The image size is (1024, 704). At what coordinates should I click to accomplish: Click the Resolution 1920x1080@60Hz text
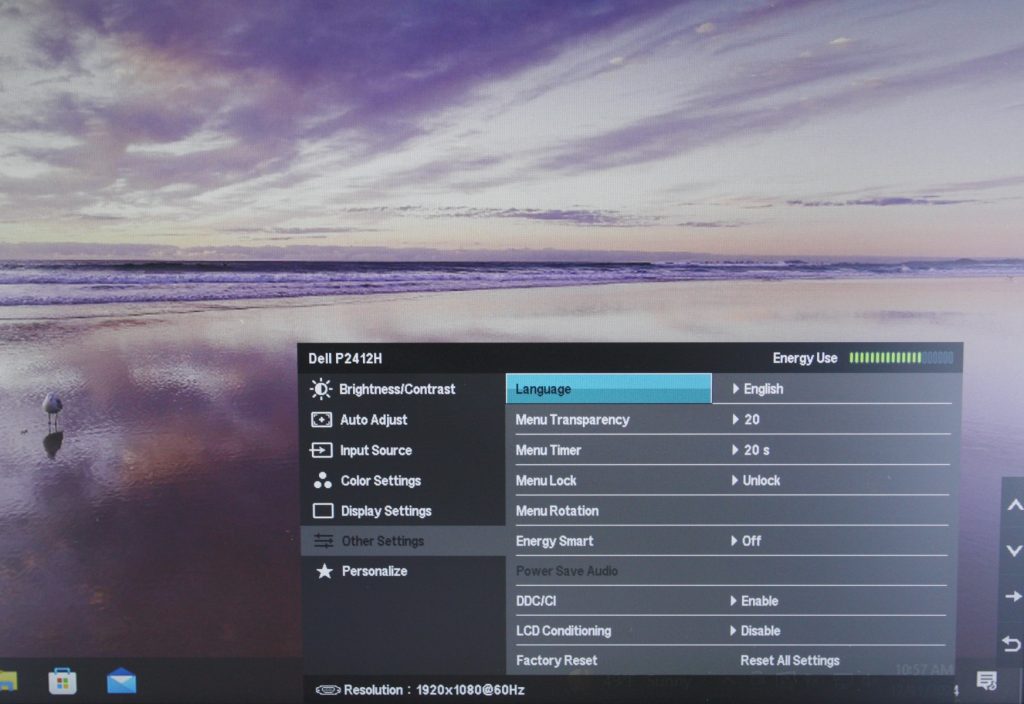(434, 690)
